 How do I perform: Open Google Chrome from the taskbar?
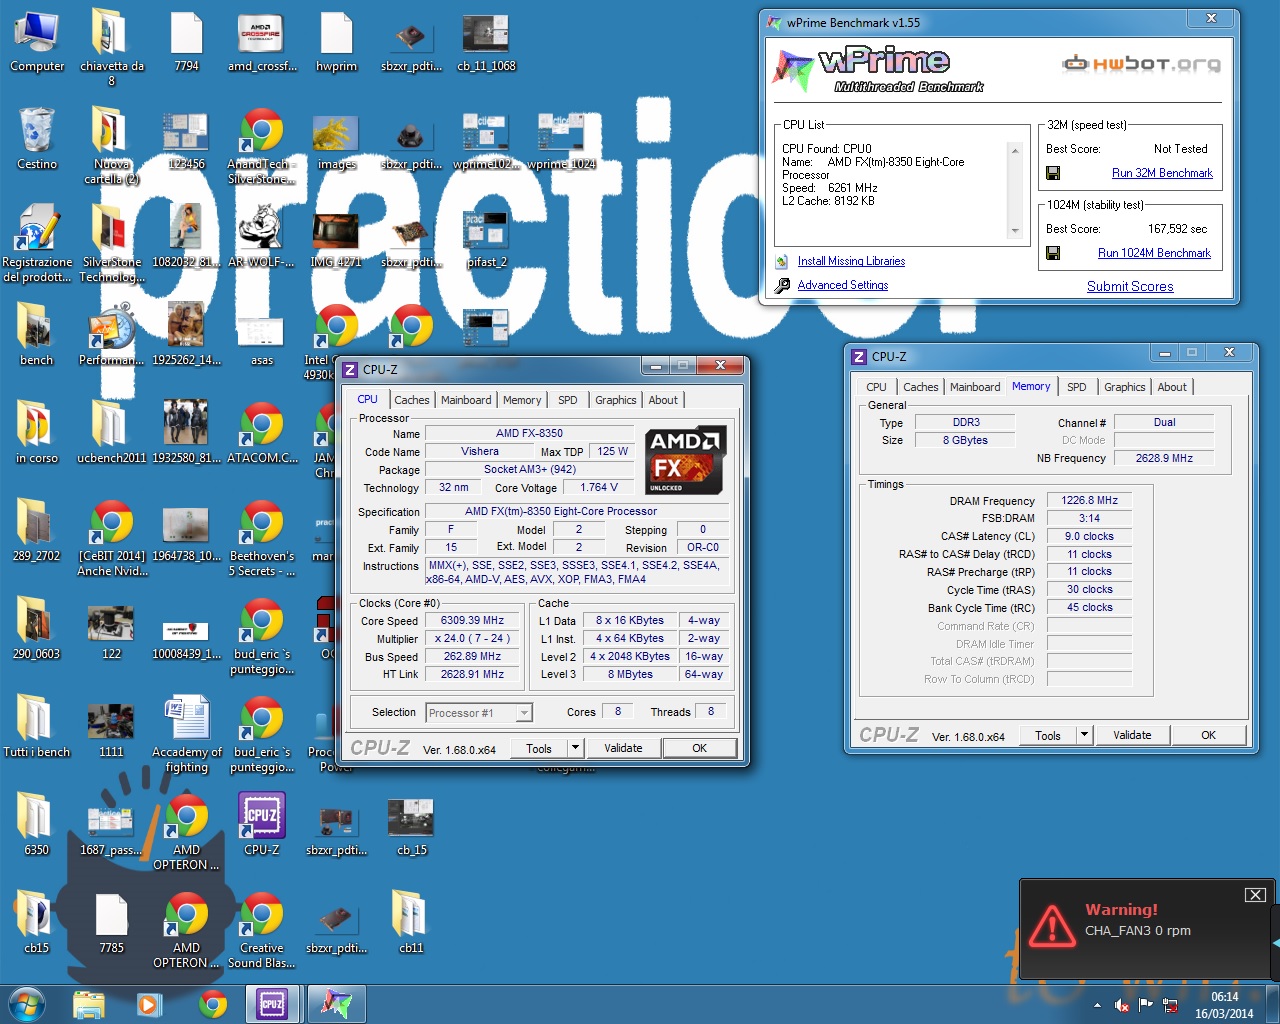(x=212, y=1004)
